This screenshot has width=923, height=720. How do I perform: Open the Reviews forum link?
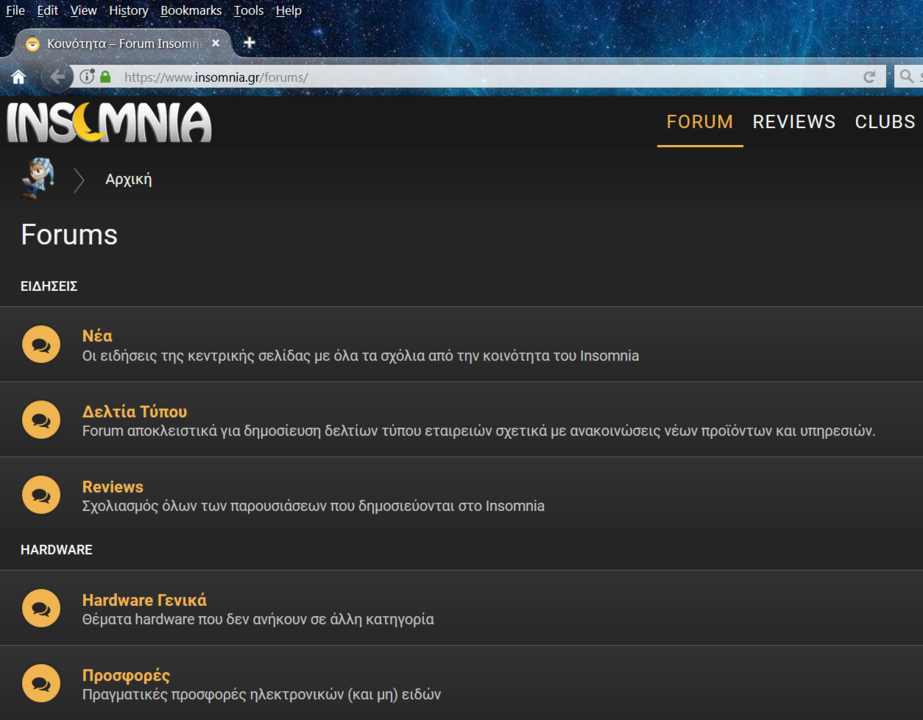click(112, 486)
